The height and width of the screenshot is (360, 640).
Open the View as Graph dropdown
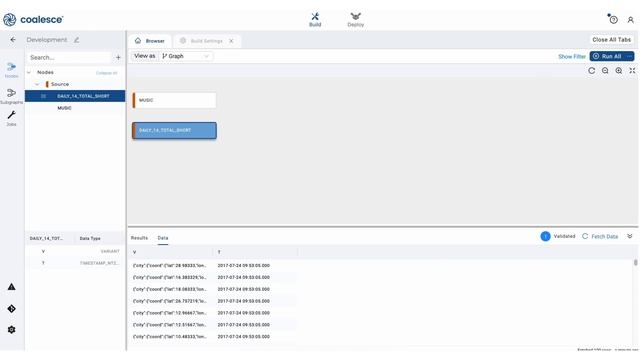(x=186, y=56)
